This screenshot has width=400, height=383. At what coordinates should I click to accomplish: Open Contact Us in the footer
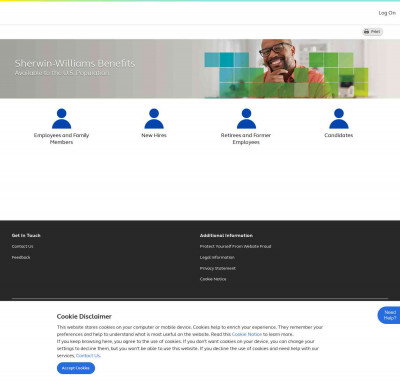pyautogui.click(x=22, y=246)
